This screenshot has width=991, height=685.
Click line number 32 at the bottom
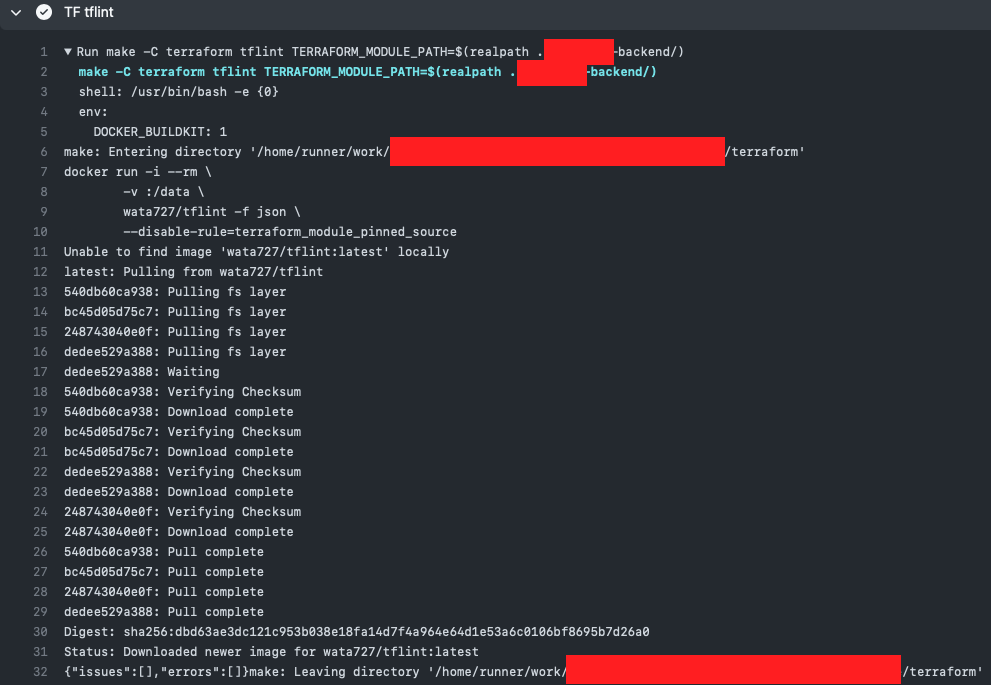(x=40, y=671)
